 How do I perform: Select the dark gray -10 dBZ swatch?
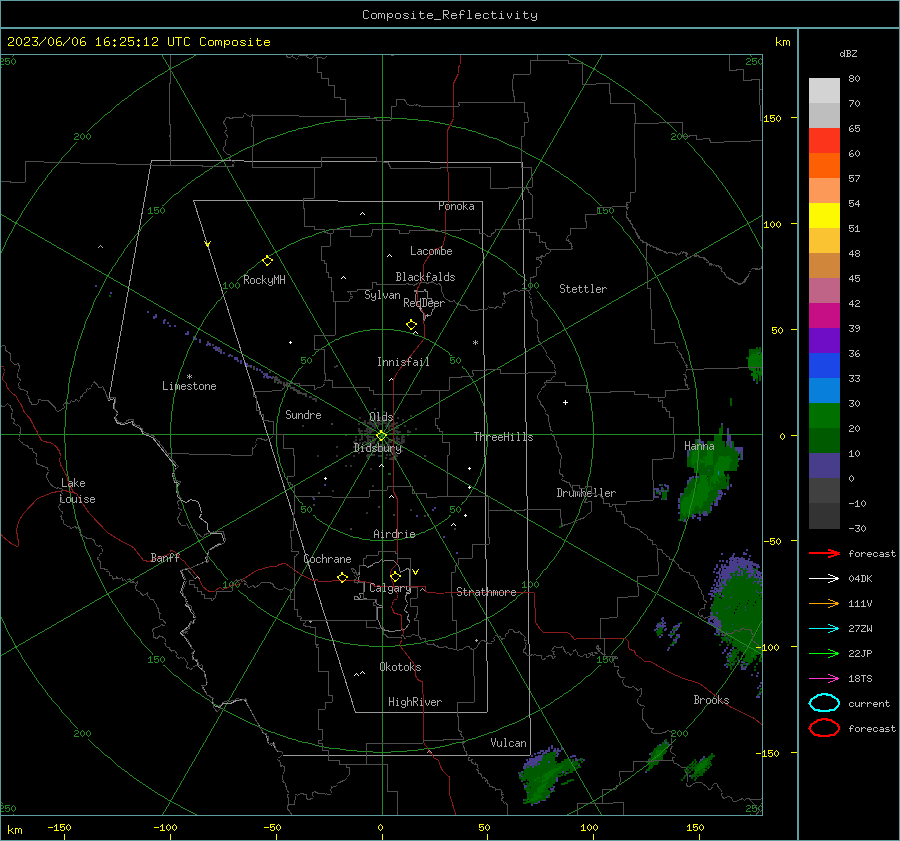coord(824,515)
